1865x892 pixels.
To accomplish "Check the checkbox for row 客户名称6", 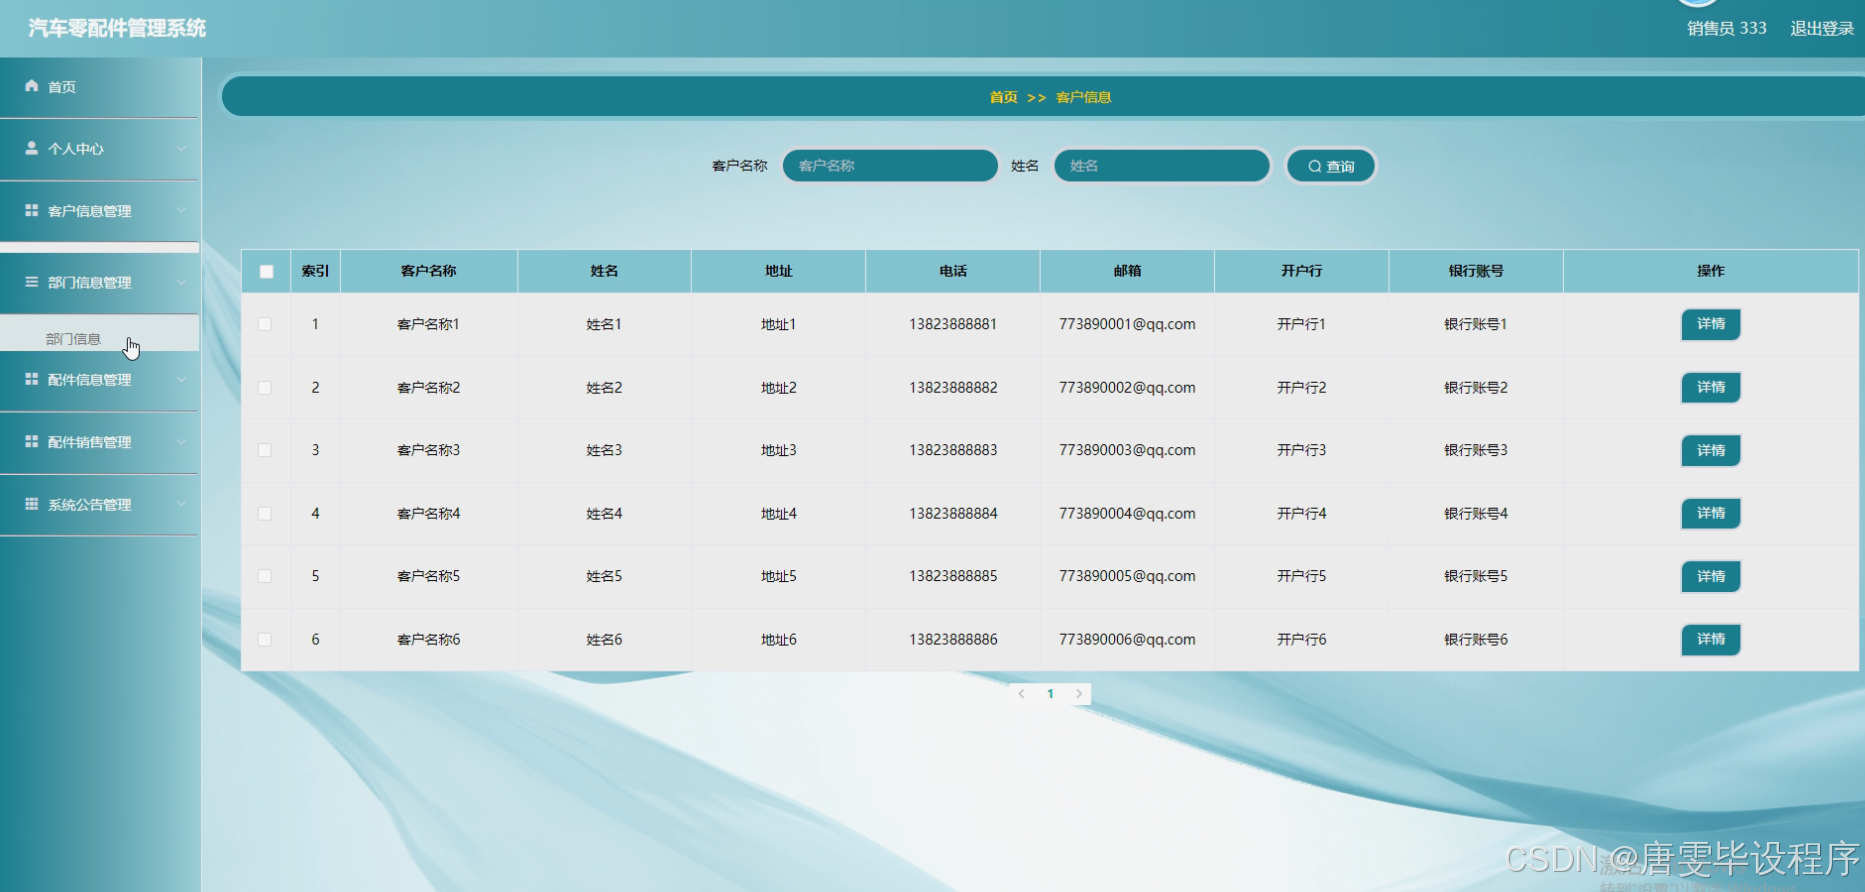I will click(265, 639).
